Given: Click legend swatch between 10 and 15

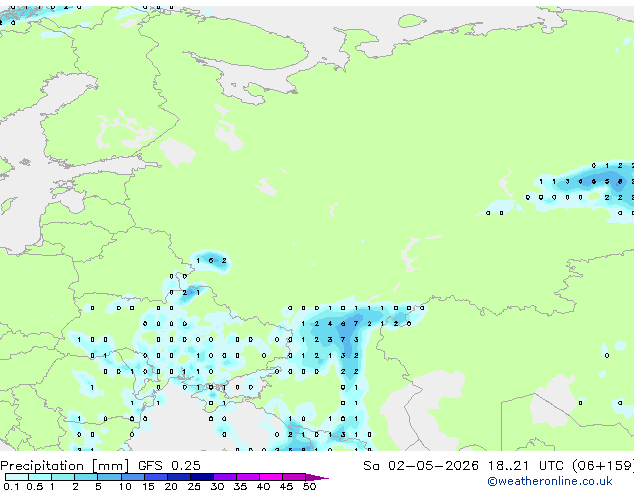Looking at the screenshot, I should click(x=132, y=477).
